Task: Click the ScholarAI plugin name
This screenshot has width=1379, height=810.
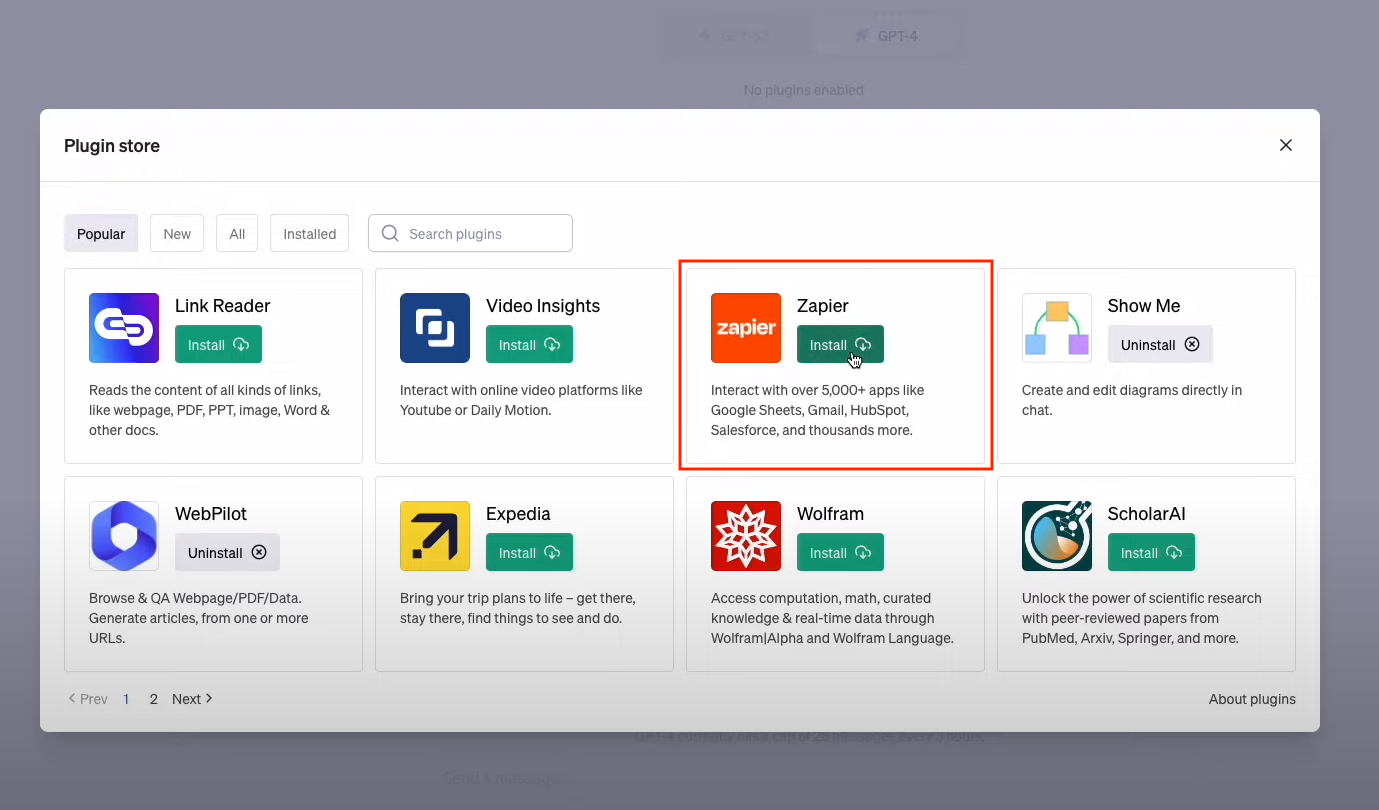Action: coord(1147,514)
